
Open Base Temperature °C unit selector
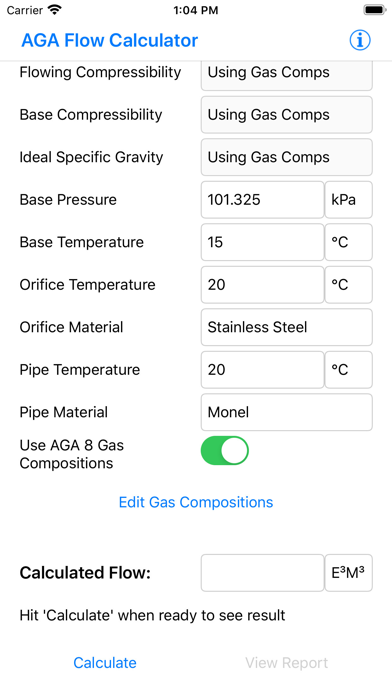(x=348, y=242)
